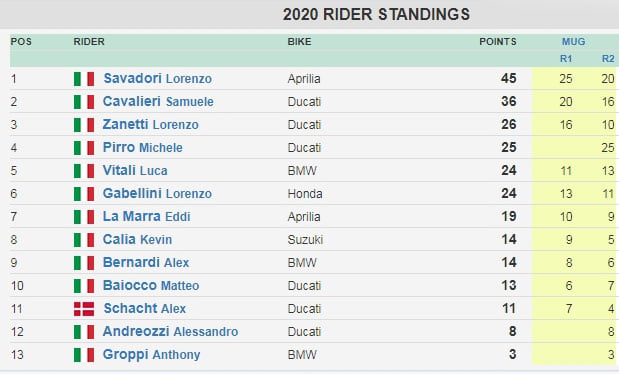This screenshot has height=374, width=619.
Task: Click the flag icon next to Calia
Action: pyautogui.click(x=84, y=240)
